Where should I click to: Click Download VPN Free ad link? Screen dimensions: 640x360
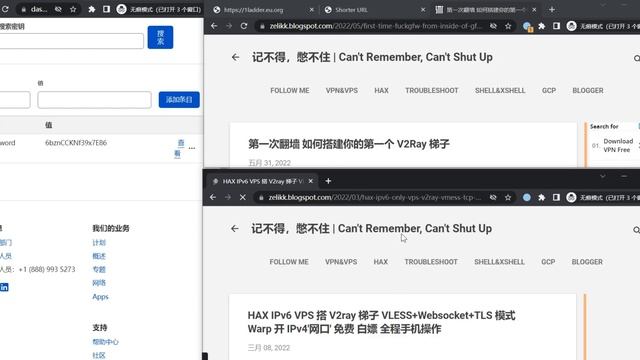(618, 145)
